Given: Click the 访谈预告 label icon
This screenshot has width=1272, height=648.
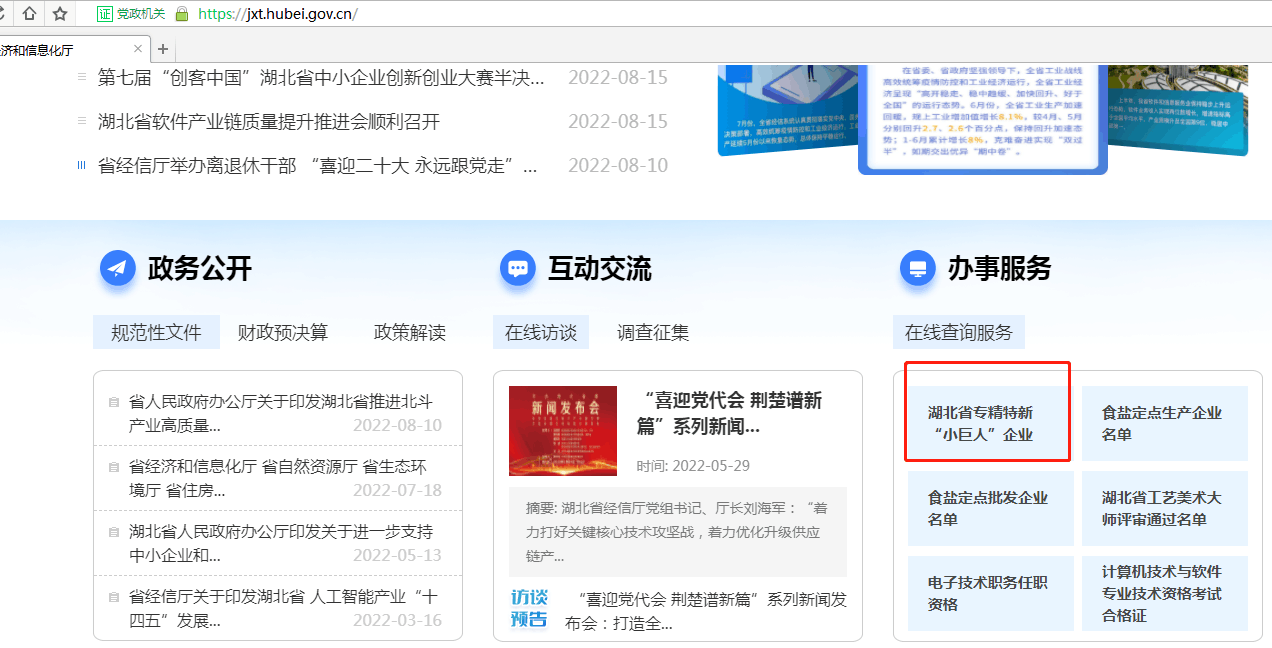Looking at the screenshot, I should 529,608.
